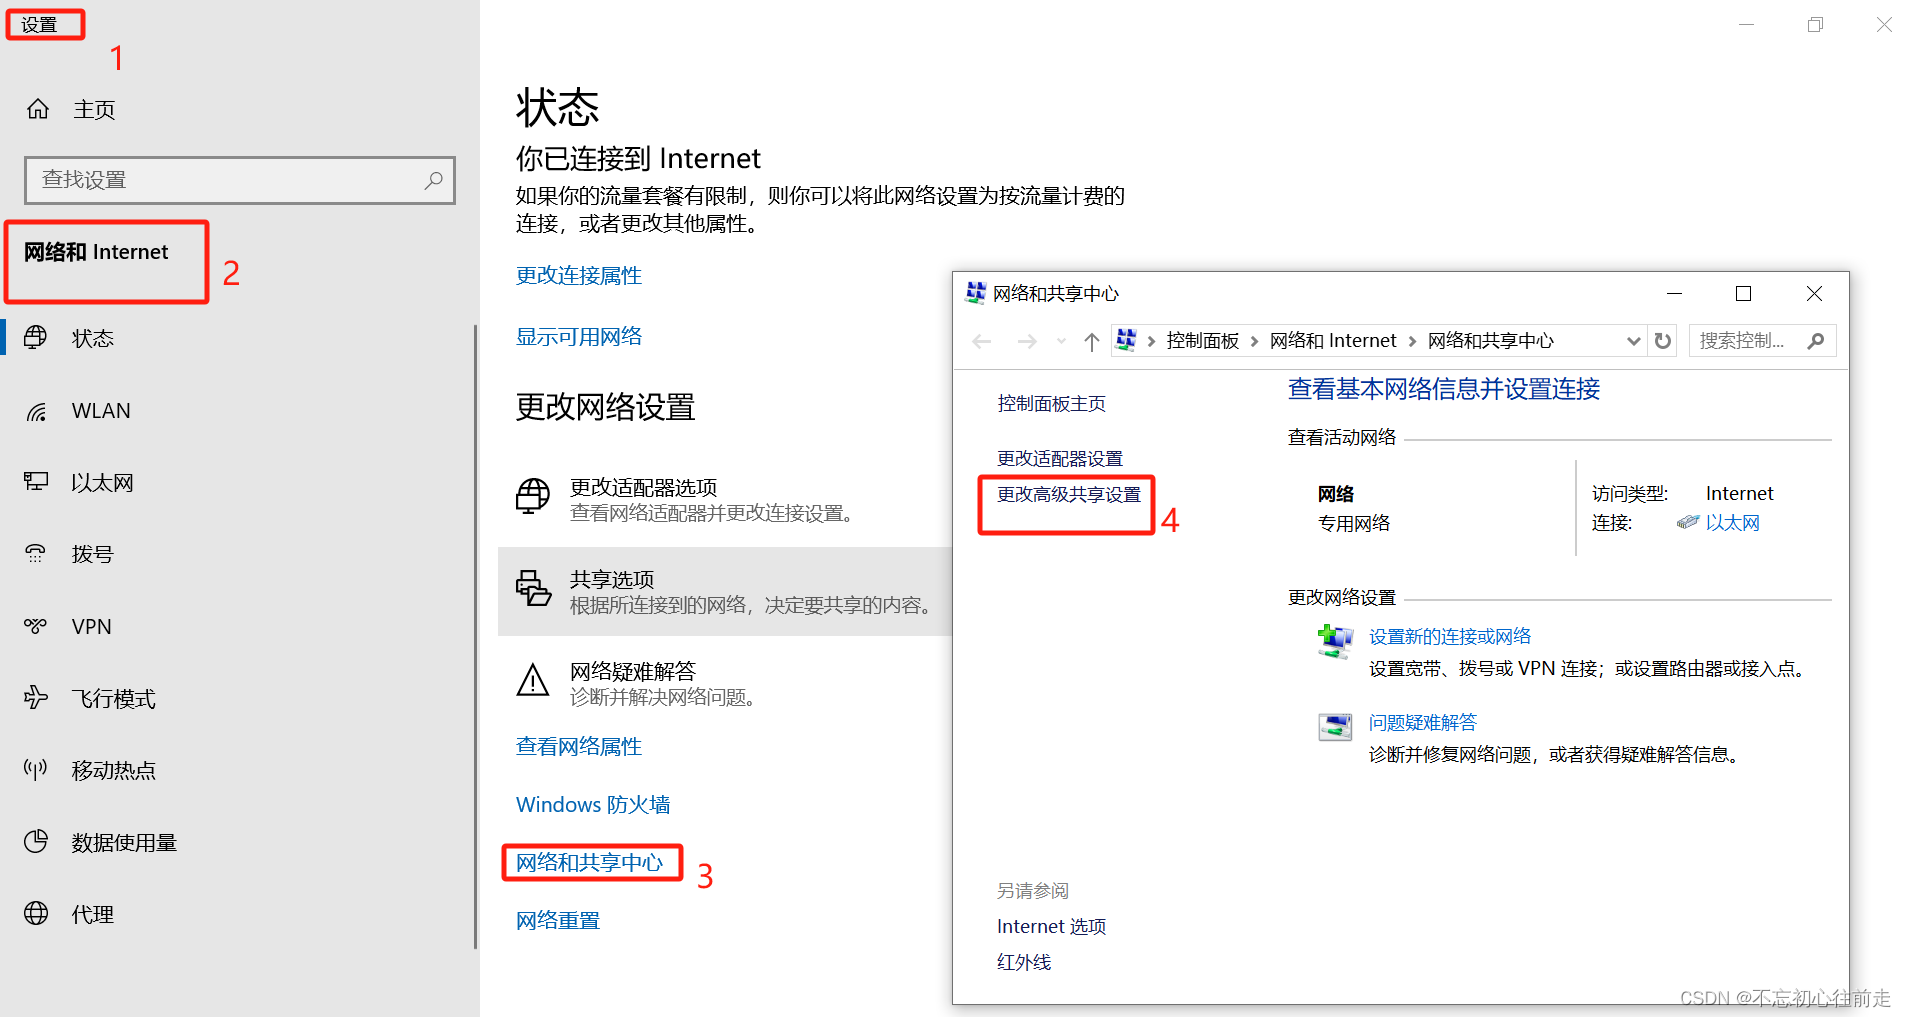Expand chevron after 网络和 Internet breadcrumb
The width and height of the screenshot is (1906, 1017).
tap(1412, 341)
